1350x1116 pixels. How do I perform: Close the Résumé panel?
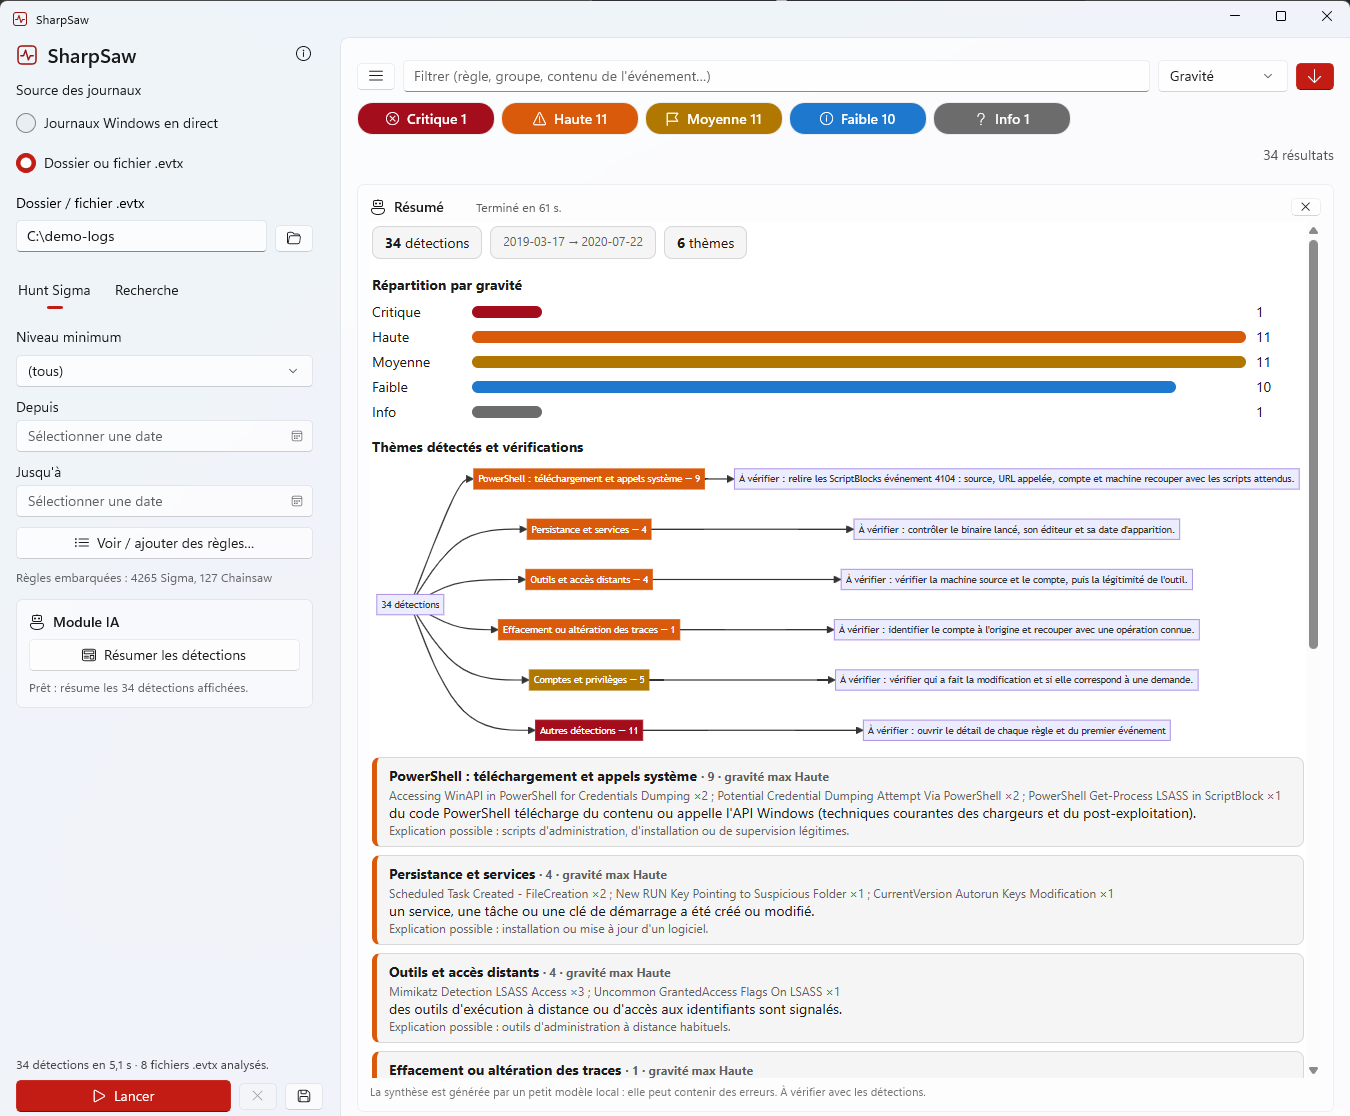click(1306, 206)
